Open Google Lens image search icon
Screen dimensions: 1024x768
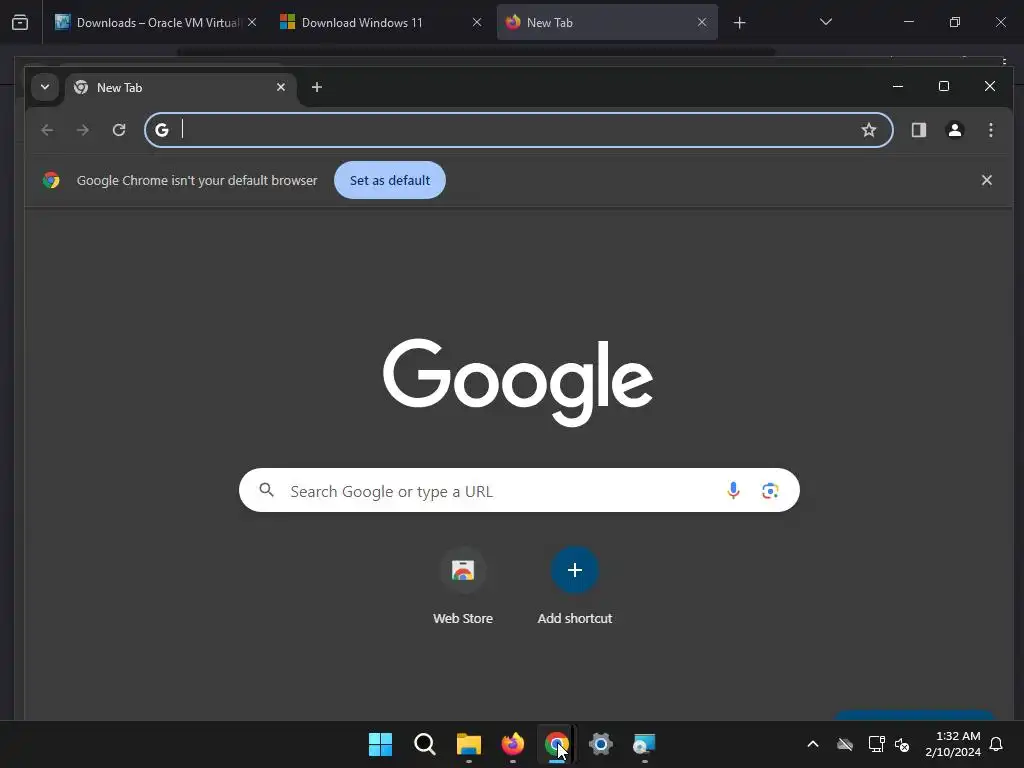click(x=770, y=490)
